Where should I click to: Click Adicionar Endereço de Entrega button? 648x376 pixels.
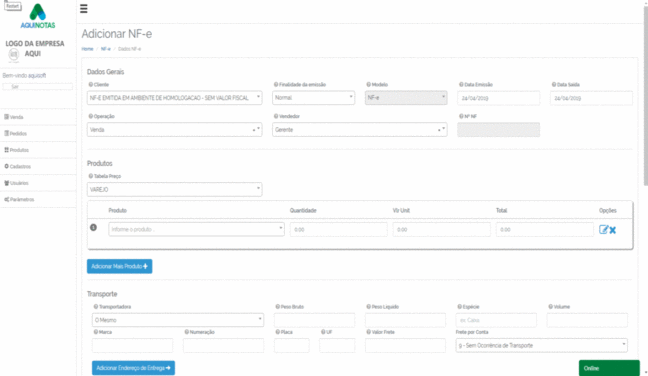point(133,368)
